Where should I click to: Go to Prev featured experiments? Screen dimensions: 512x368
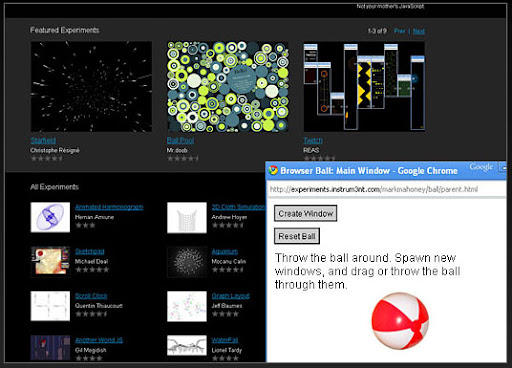(x=399, y=31)
